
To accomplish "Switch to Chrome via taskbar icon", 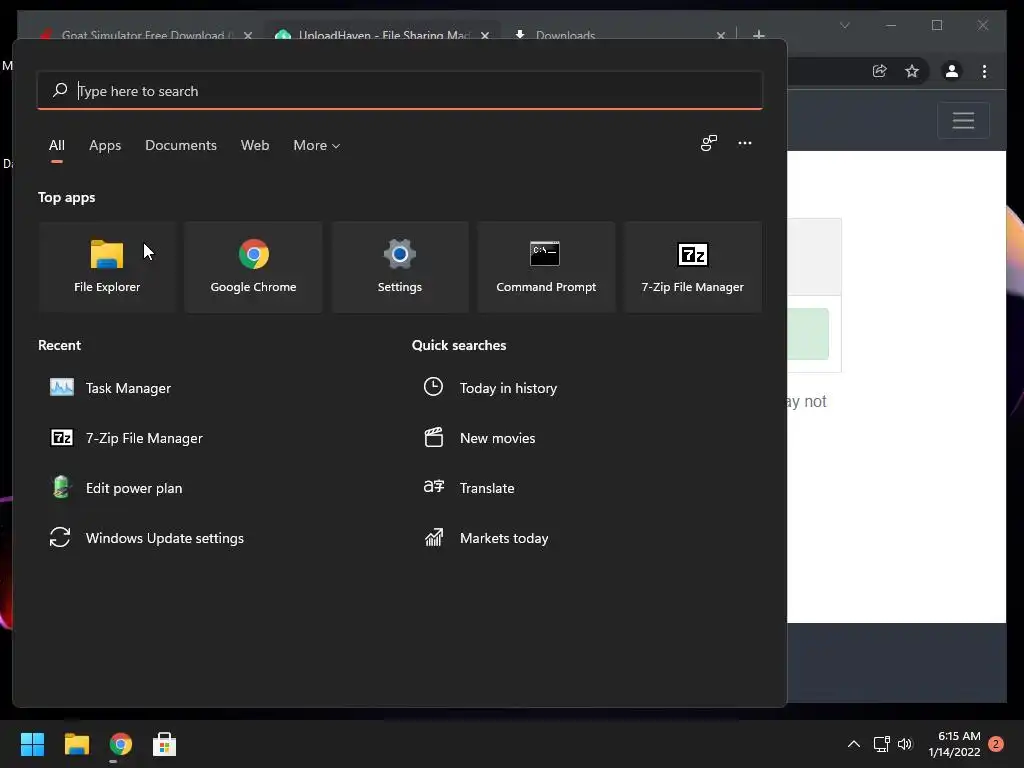I will coord(121,744).
